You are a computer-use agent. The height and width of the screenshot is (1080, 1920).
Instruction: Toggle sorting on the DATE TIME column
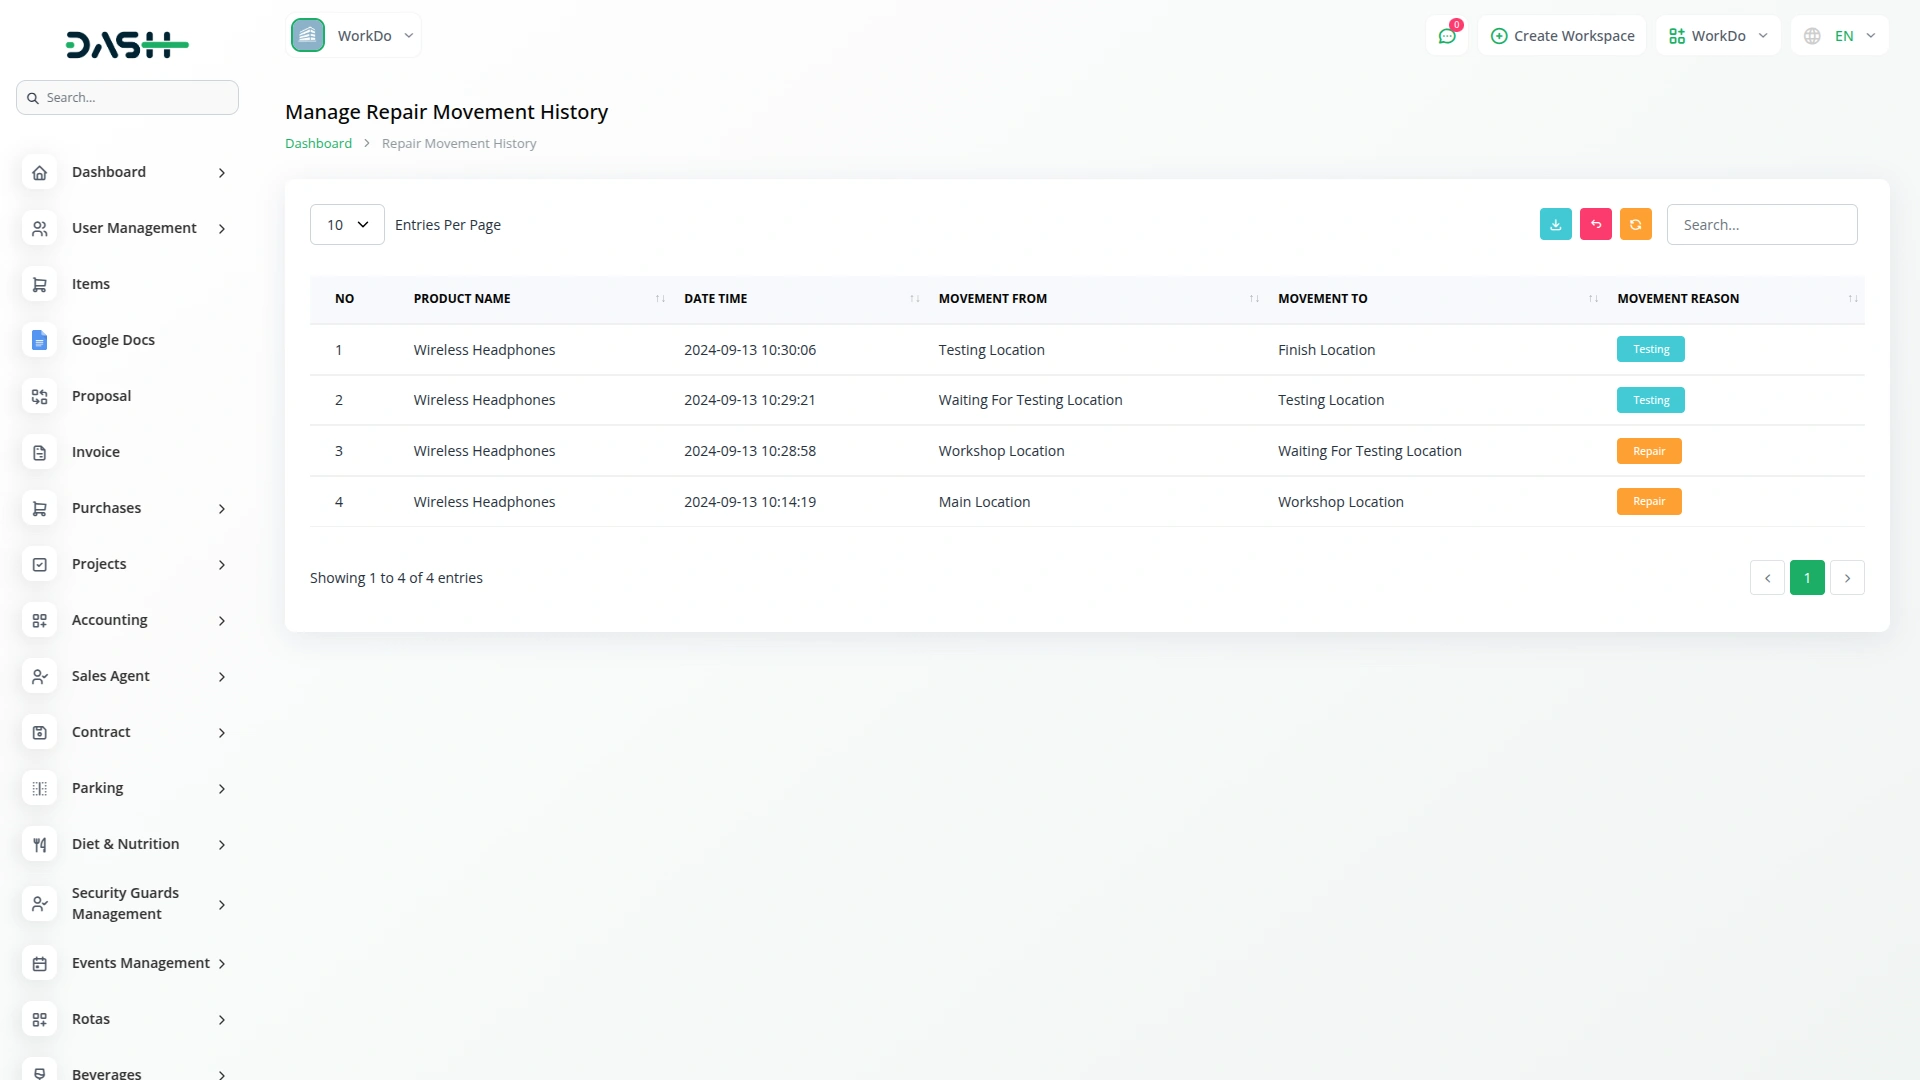tap(913, 298)
